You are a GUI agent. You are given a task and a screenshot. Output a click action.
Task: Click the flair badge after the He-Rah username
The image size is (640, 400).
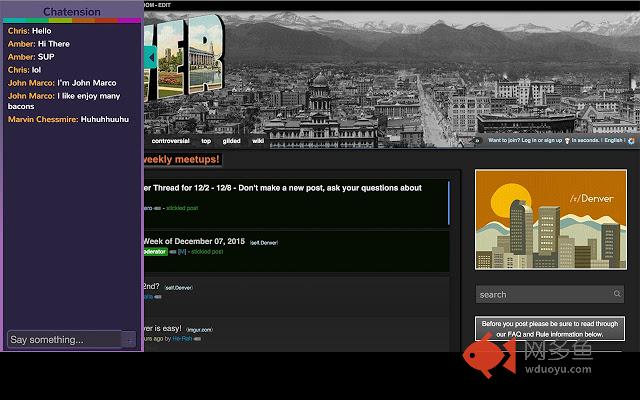(197, 339)
